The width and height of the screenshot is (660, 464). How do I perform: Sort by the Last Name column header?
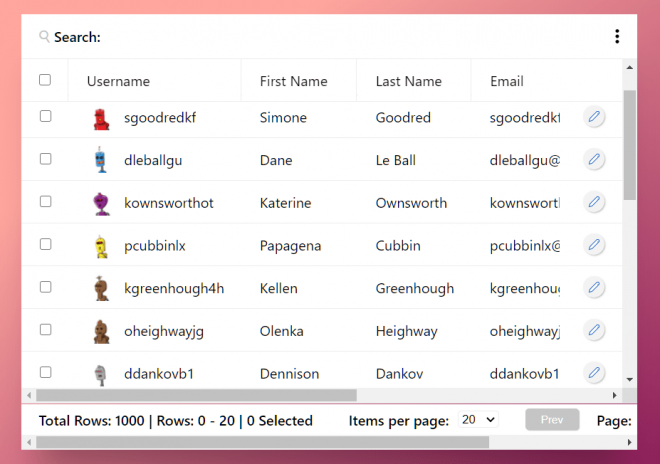408,81
